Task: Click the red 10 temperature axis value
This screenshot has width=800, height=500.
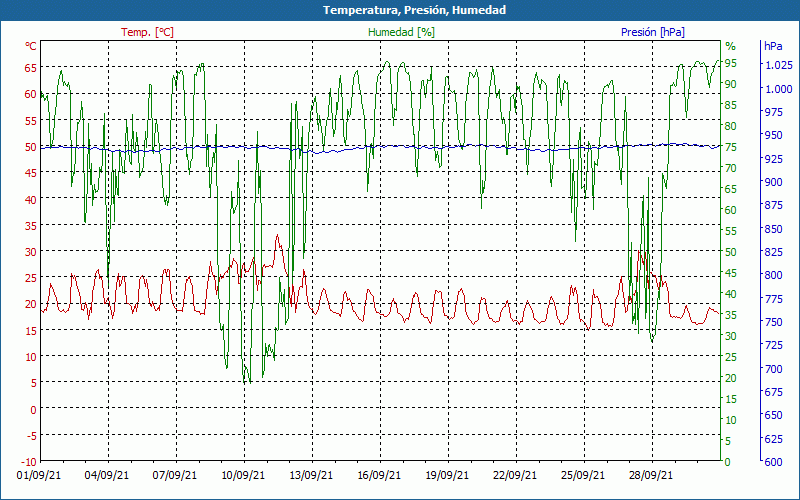Action: coord(31,357)
